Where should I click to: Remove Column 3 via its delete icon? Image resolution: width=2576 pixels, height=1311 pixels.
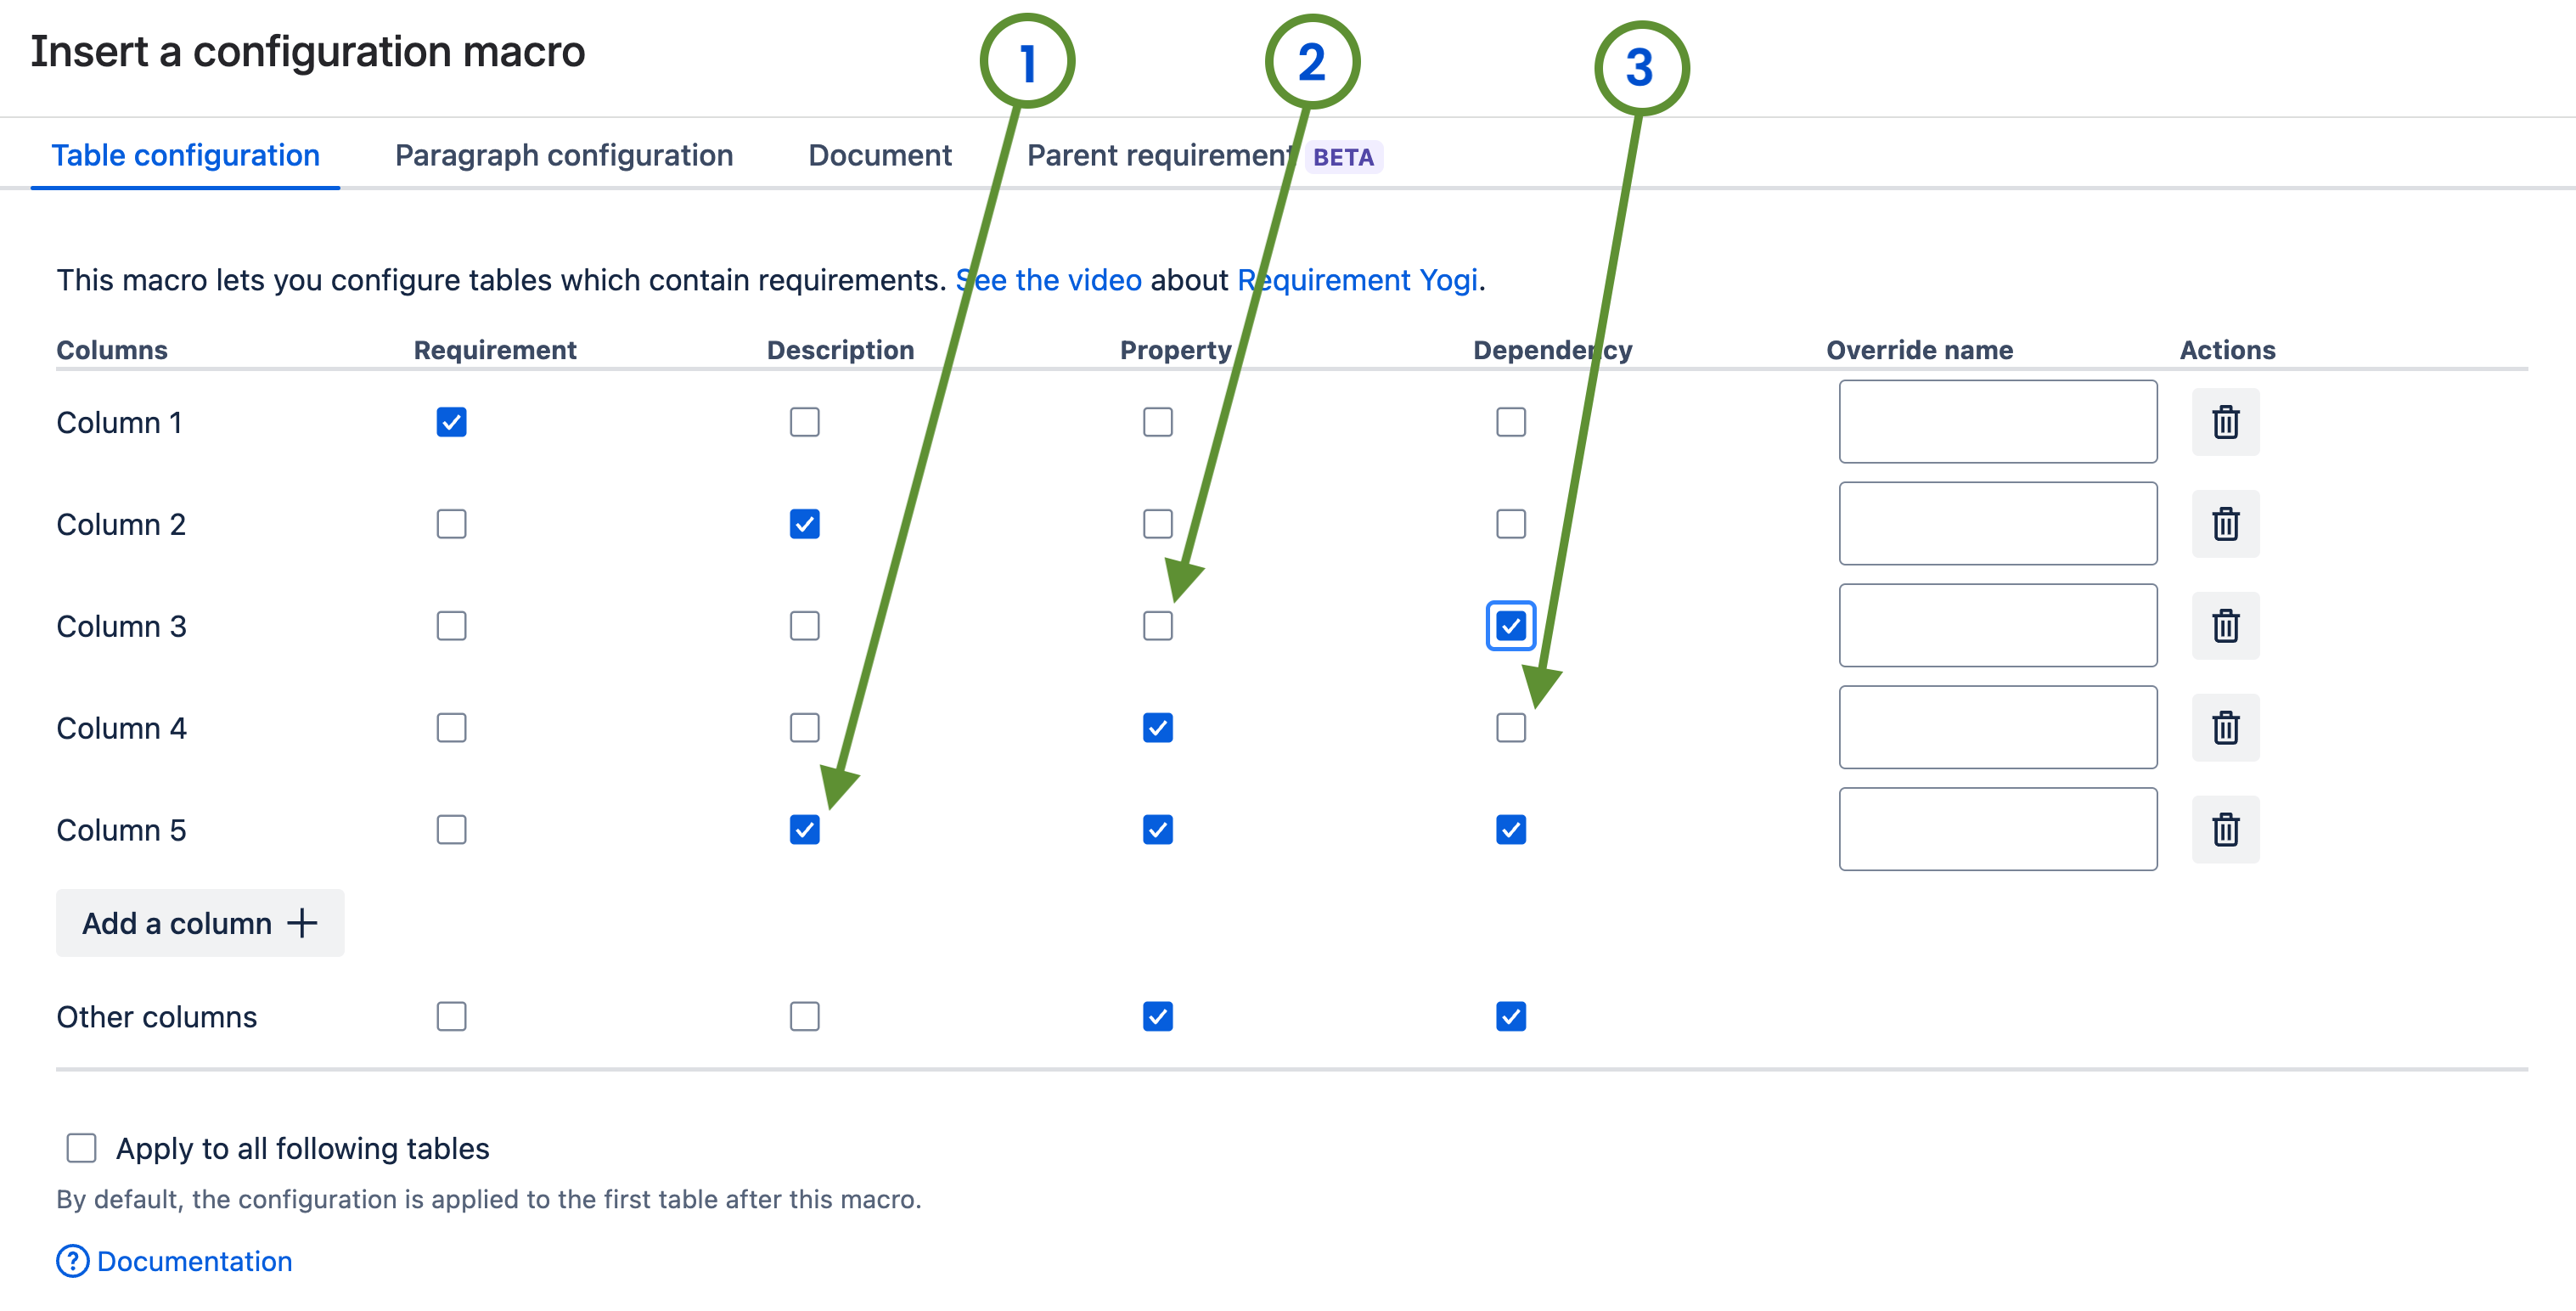pyautogui.click(x=2226, y=625)
